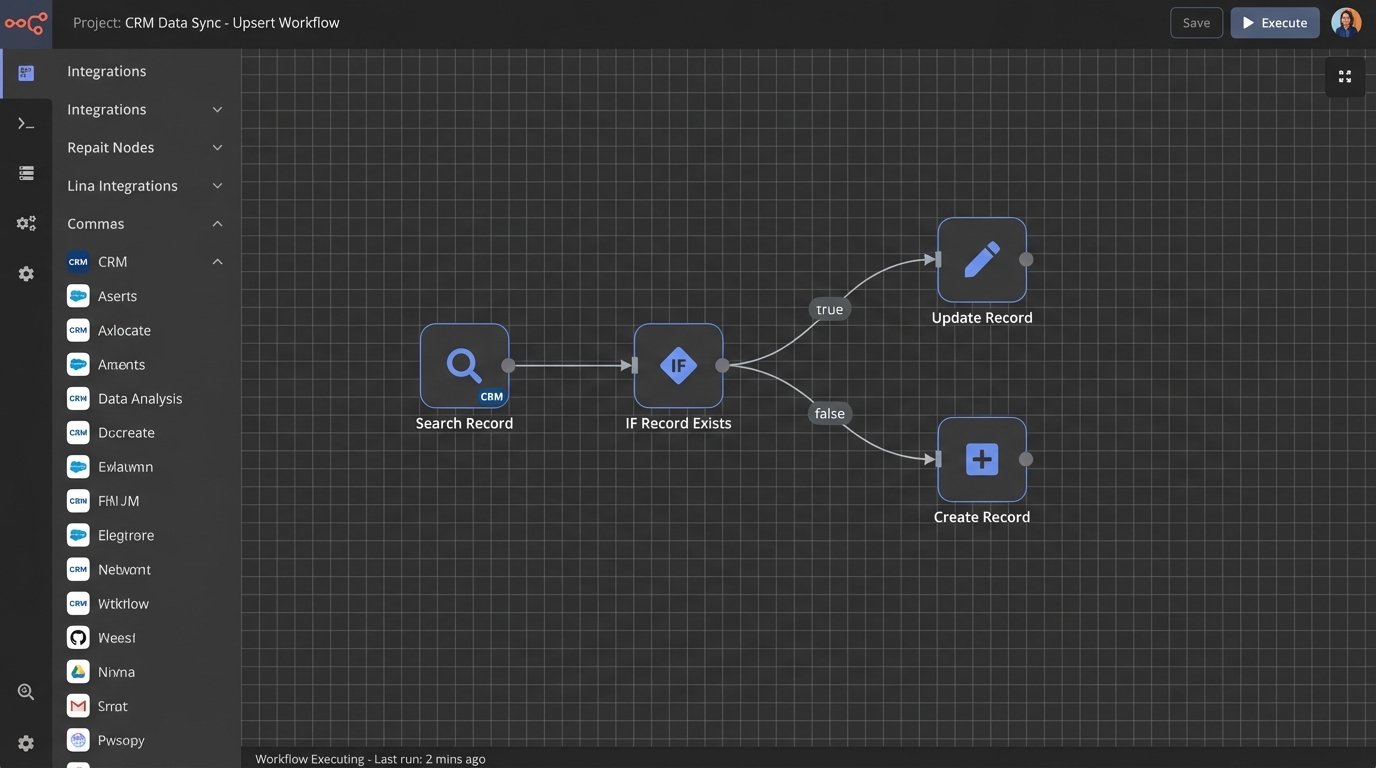
Task: Click the fullscreen canvas icon
Action: [1345, 77]
